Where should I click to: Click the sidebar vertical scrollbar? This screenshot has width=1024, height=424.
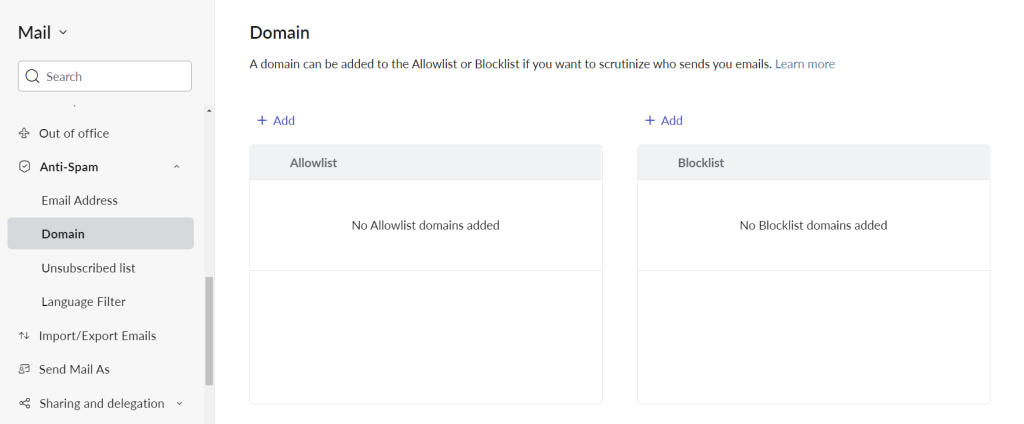coord(209,330)
